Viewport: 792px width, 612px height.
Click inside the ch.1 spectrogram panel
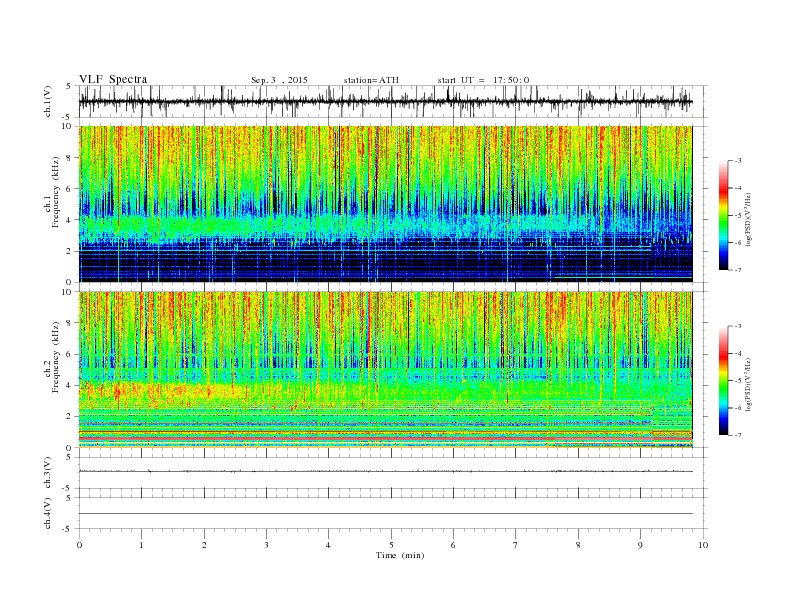[x=385, y=204]
